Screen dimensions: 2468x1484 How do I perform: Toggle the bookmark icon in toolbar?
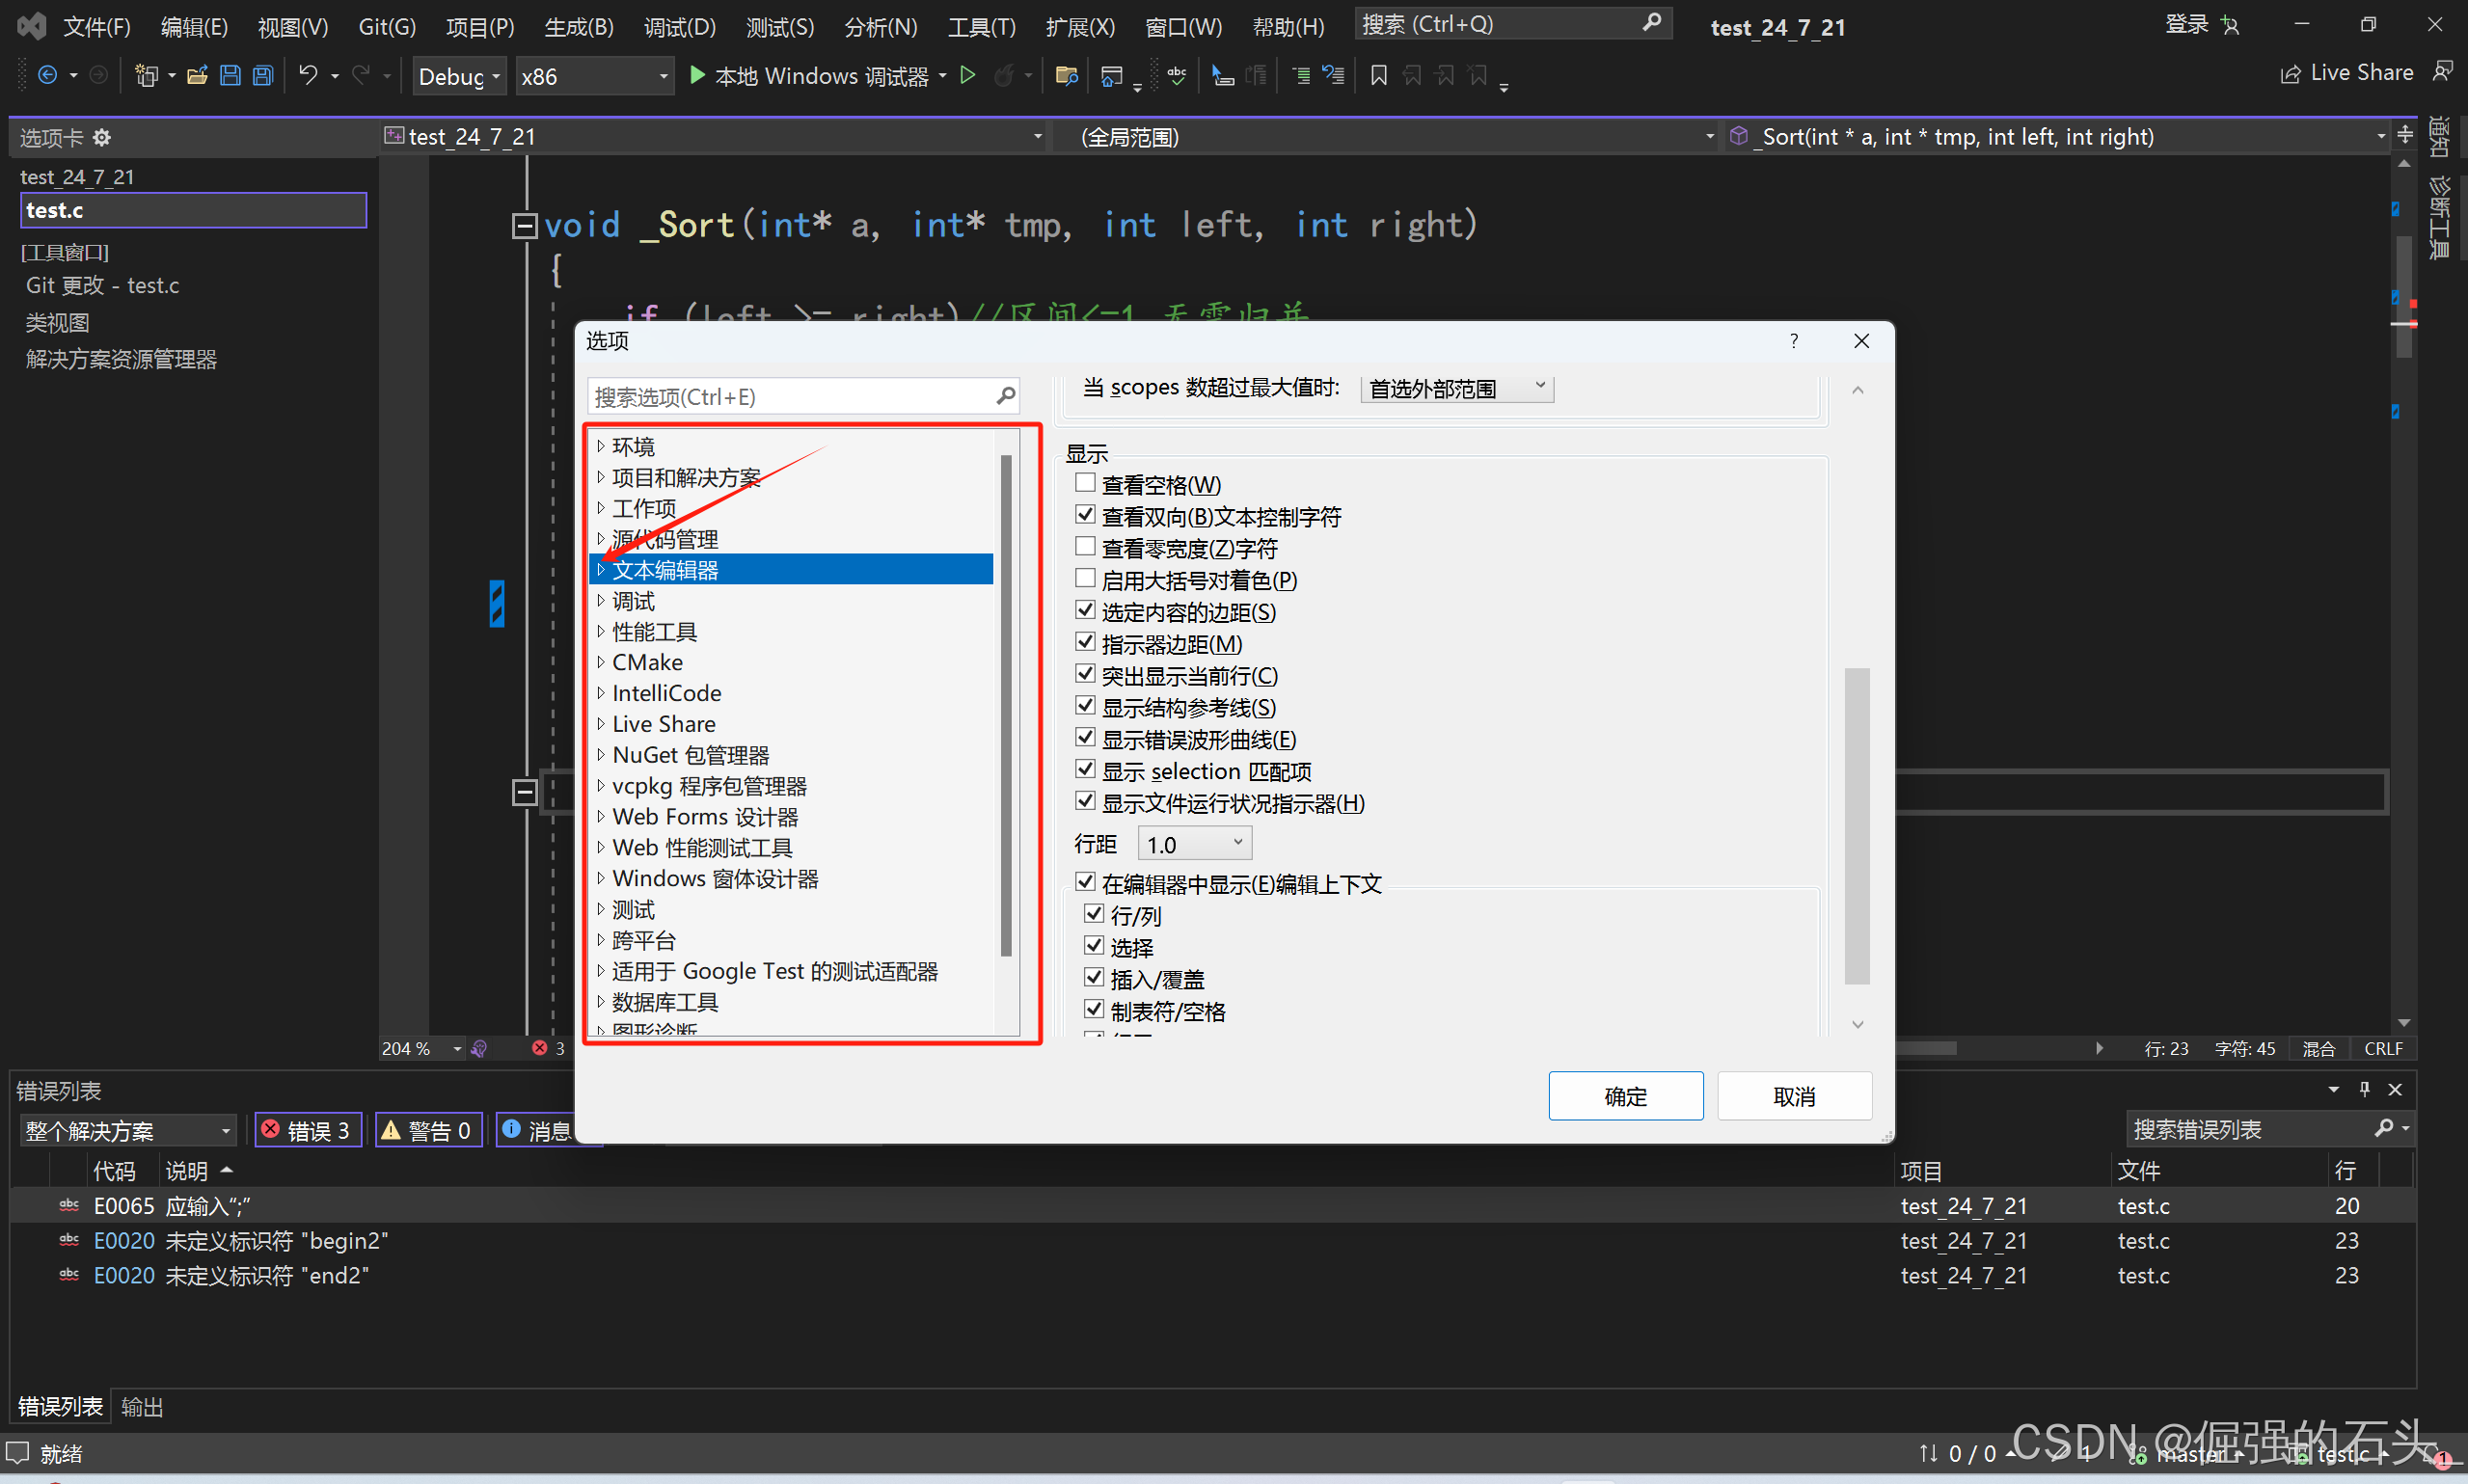tap(1378, 76)
